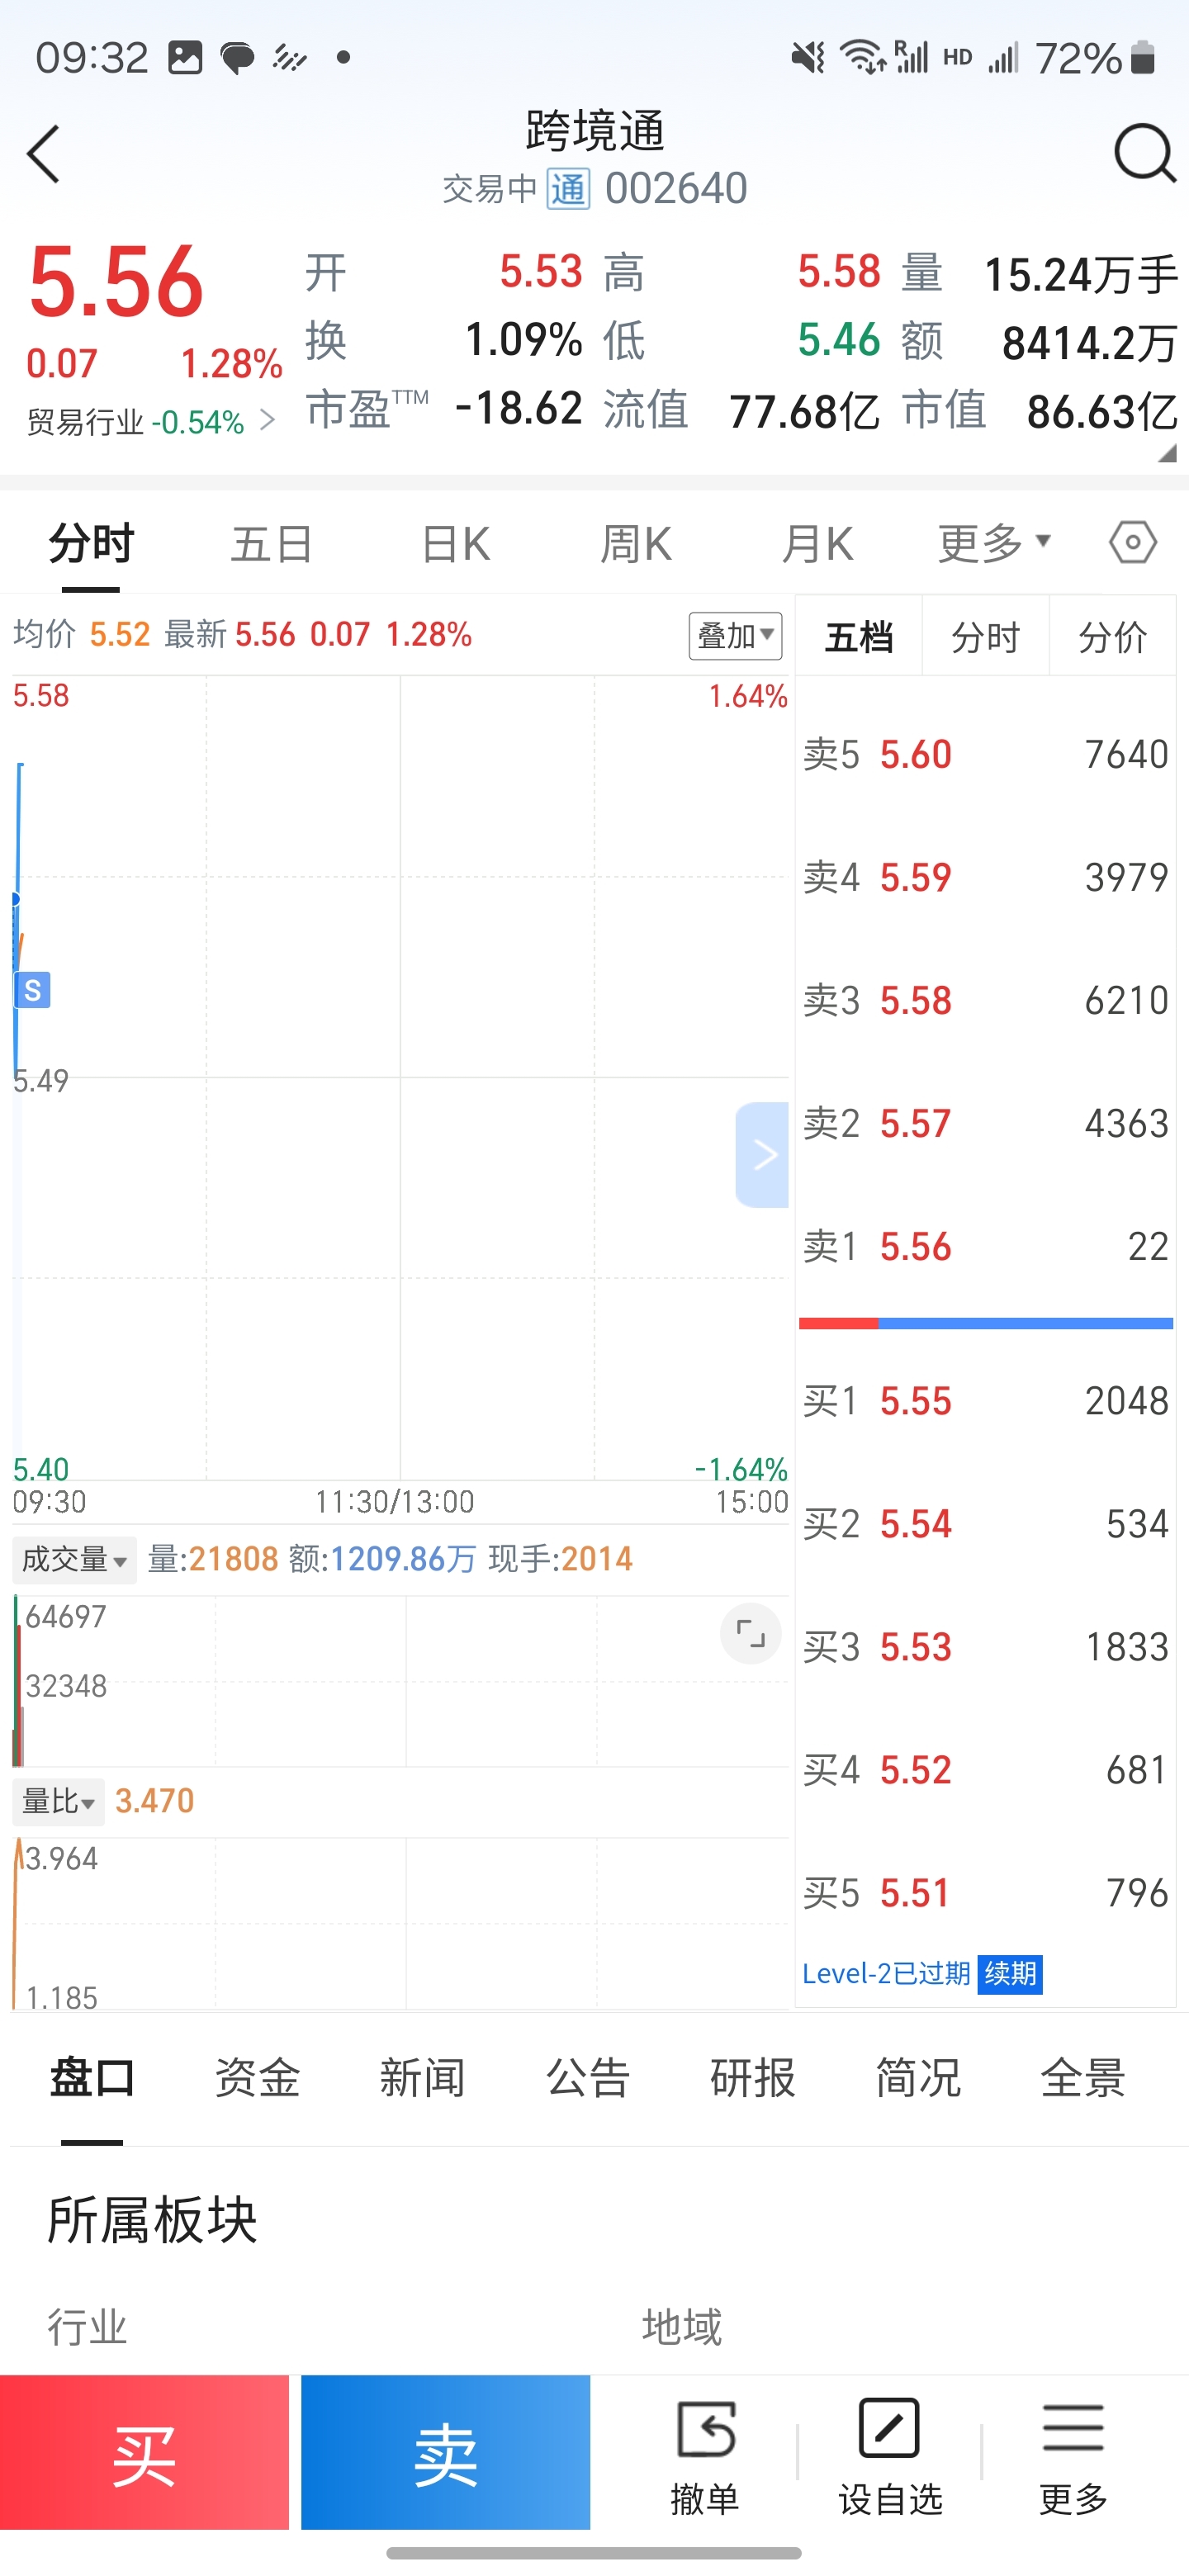Switch to the 五日 chart tab

(272, 544)
